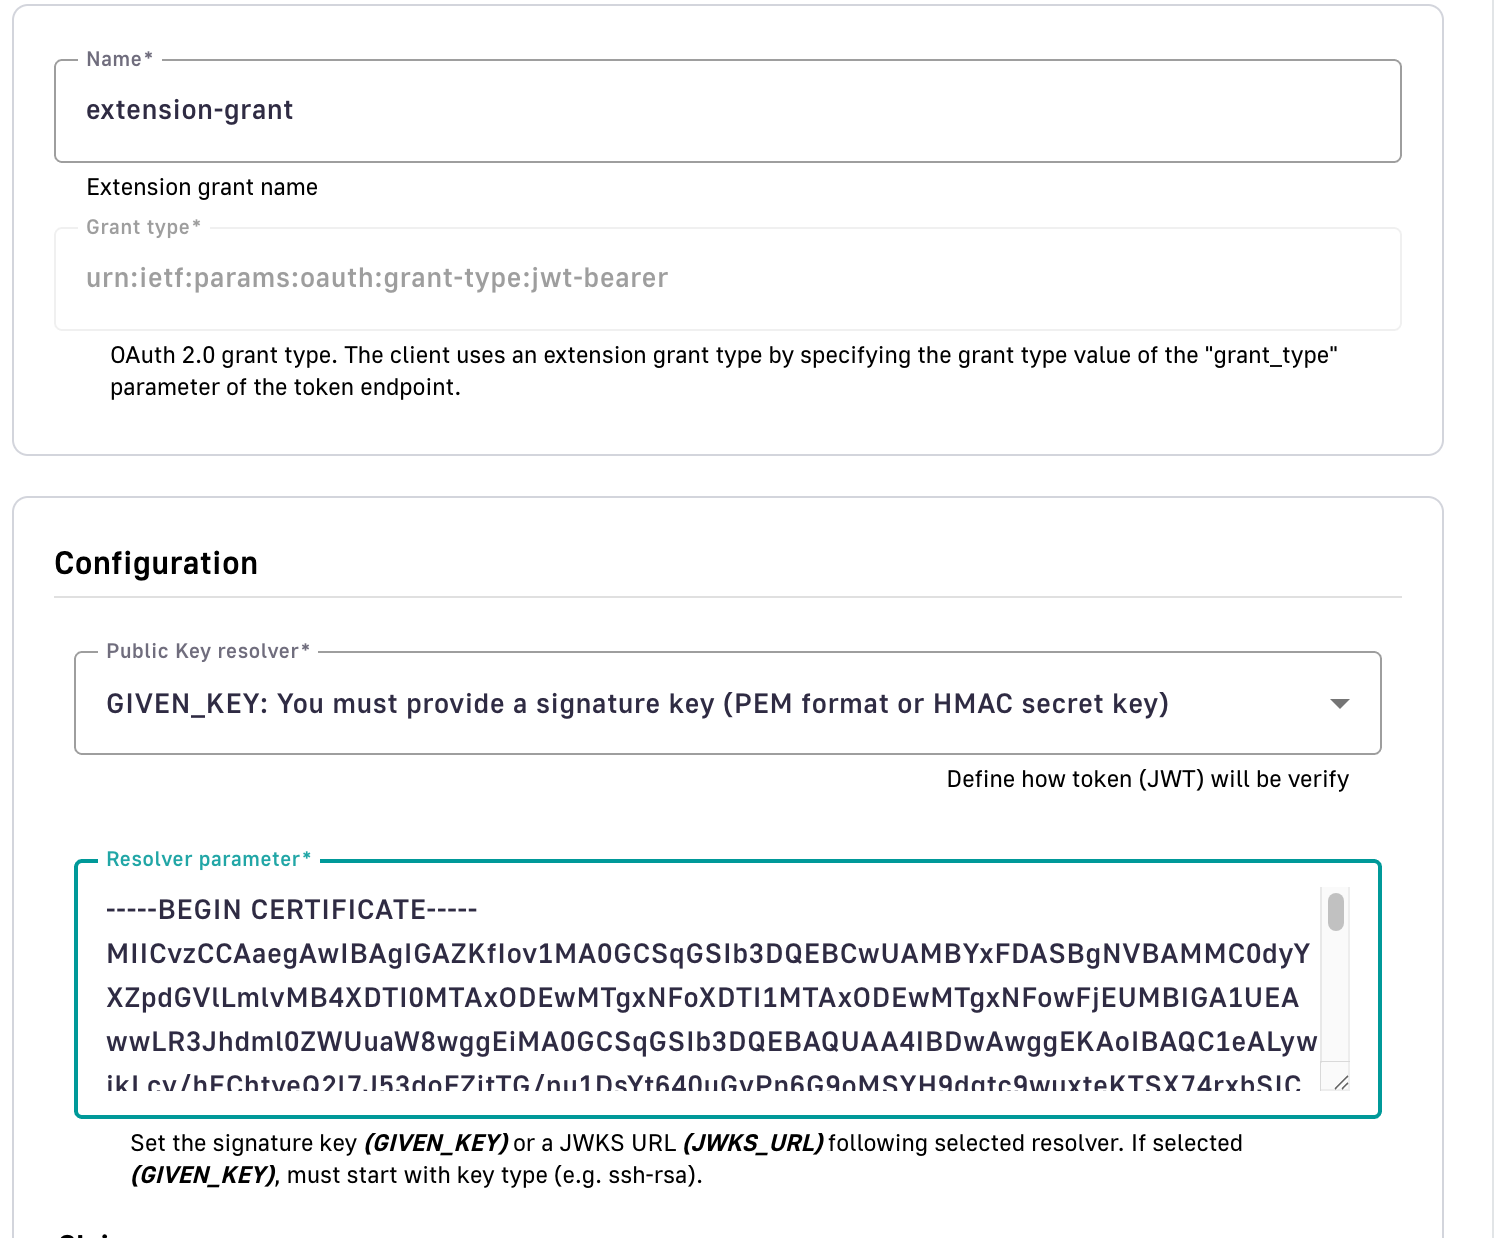This screenshot has height=1238, width=1494.
Task: Click the Name input field containing extension-grant
Action: point(726,111)
